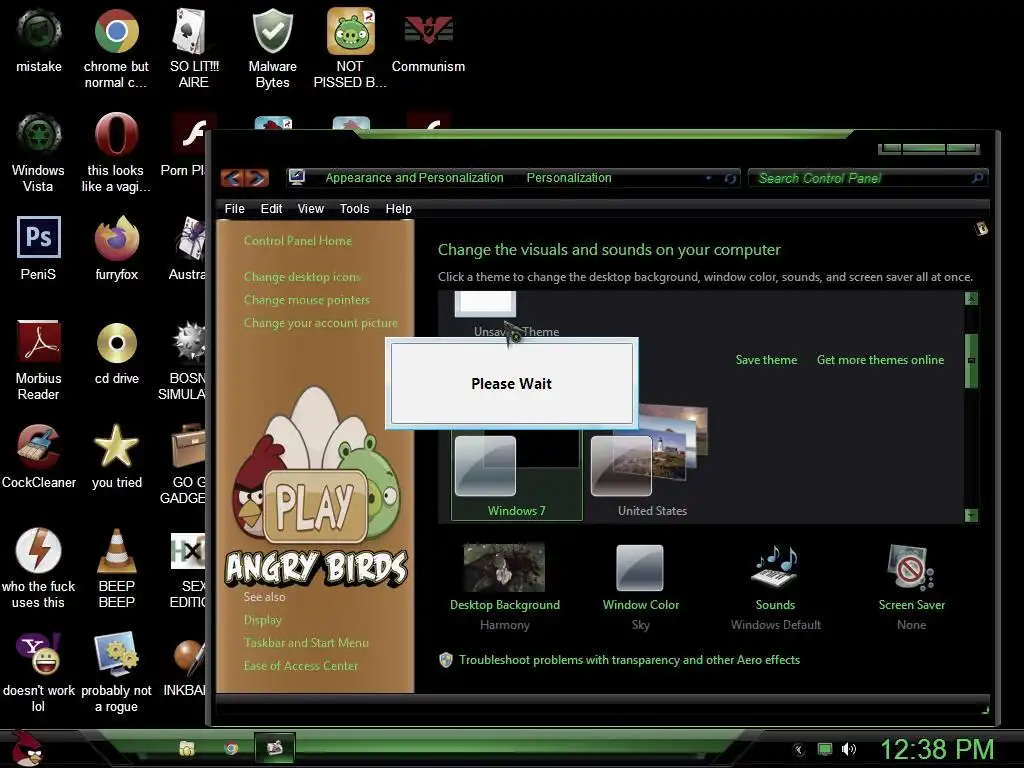
Task: Click 'Change desktop icons' link
Action: coord(302,276)
